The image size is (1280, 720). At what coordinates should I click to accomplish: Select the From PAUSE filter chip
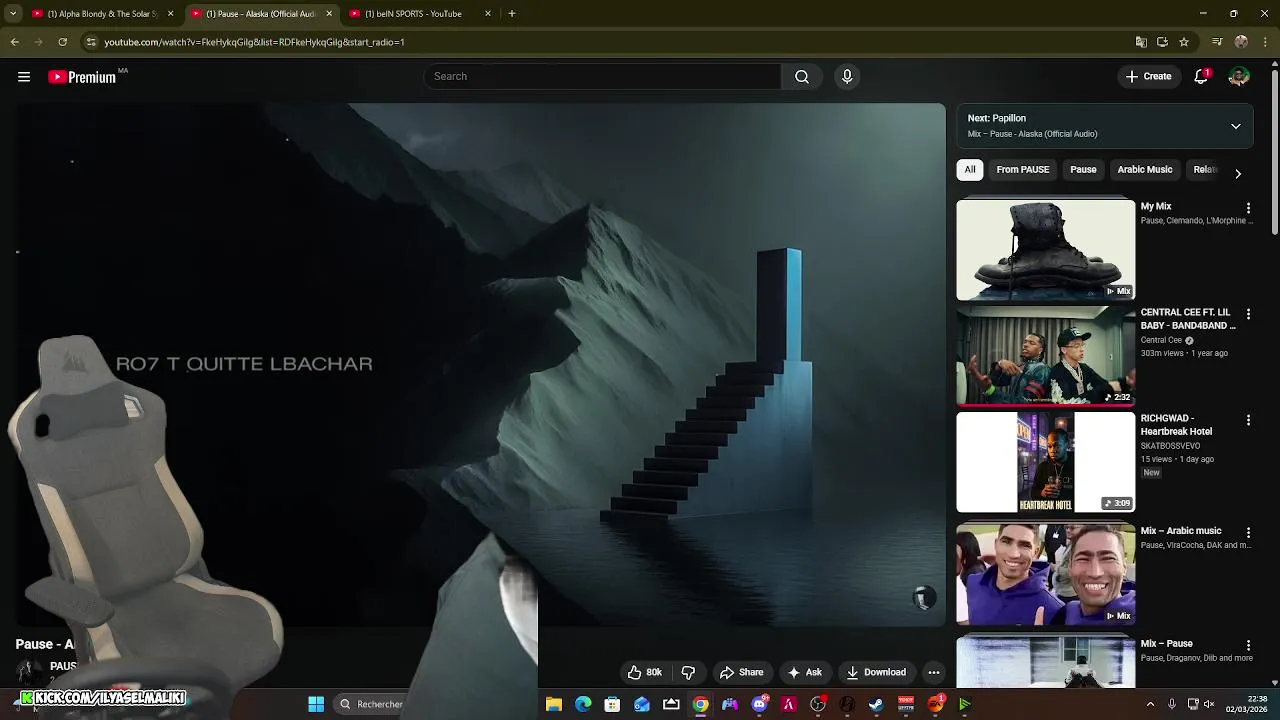[x=1023, y=170]
